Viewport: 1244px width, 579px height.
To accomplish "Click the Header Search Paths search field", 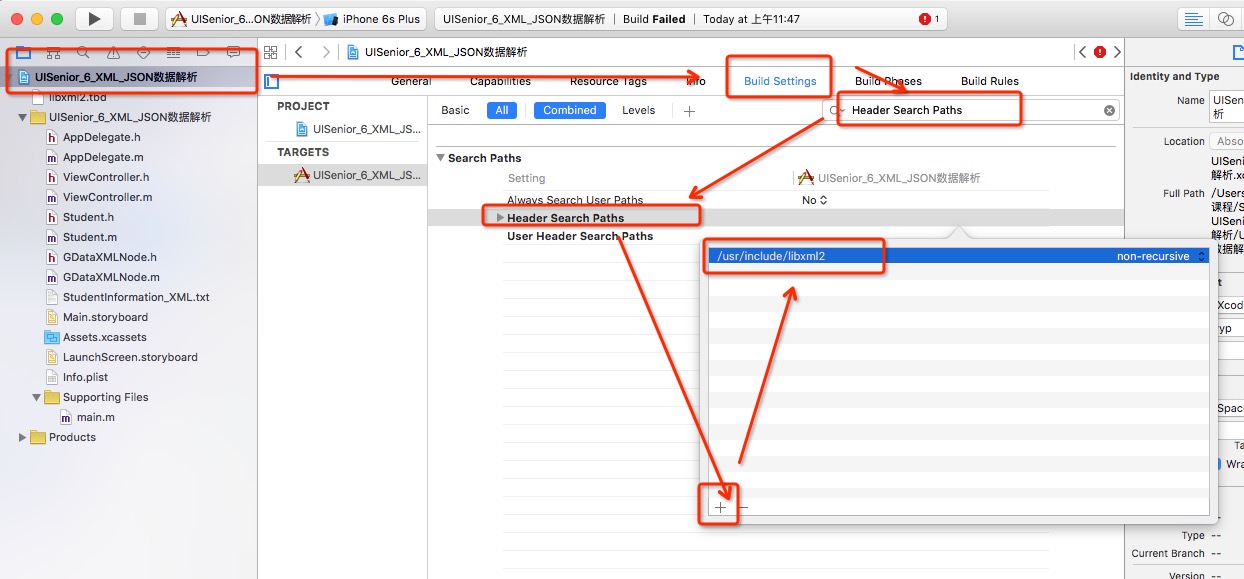I will click(x=970, y=110).
